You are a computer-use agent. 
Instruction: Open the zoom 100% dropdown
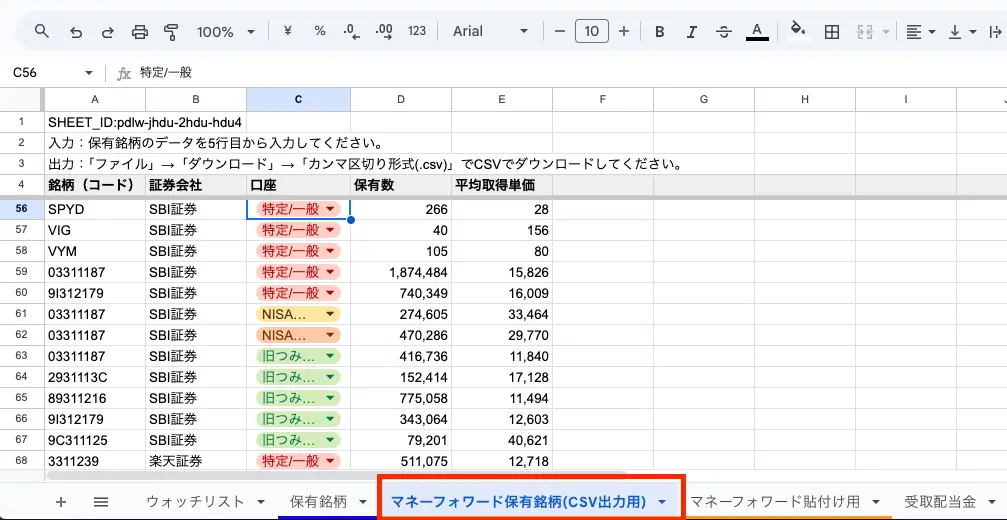pyautogui.click(x=226, y=31)
